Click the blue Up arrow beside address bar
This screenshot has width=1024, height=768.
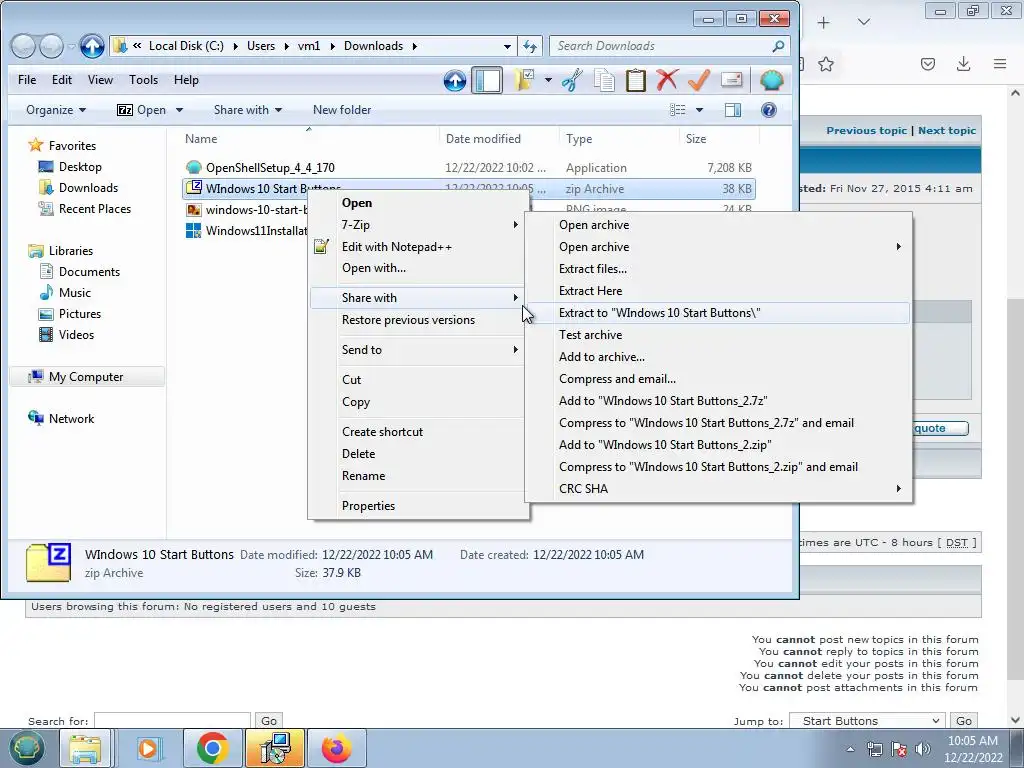click(92, 46)
